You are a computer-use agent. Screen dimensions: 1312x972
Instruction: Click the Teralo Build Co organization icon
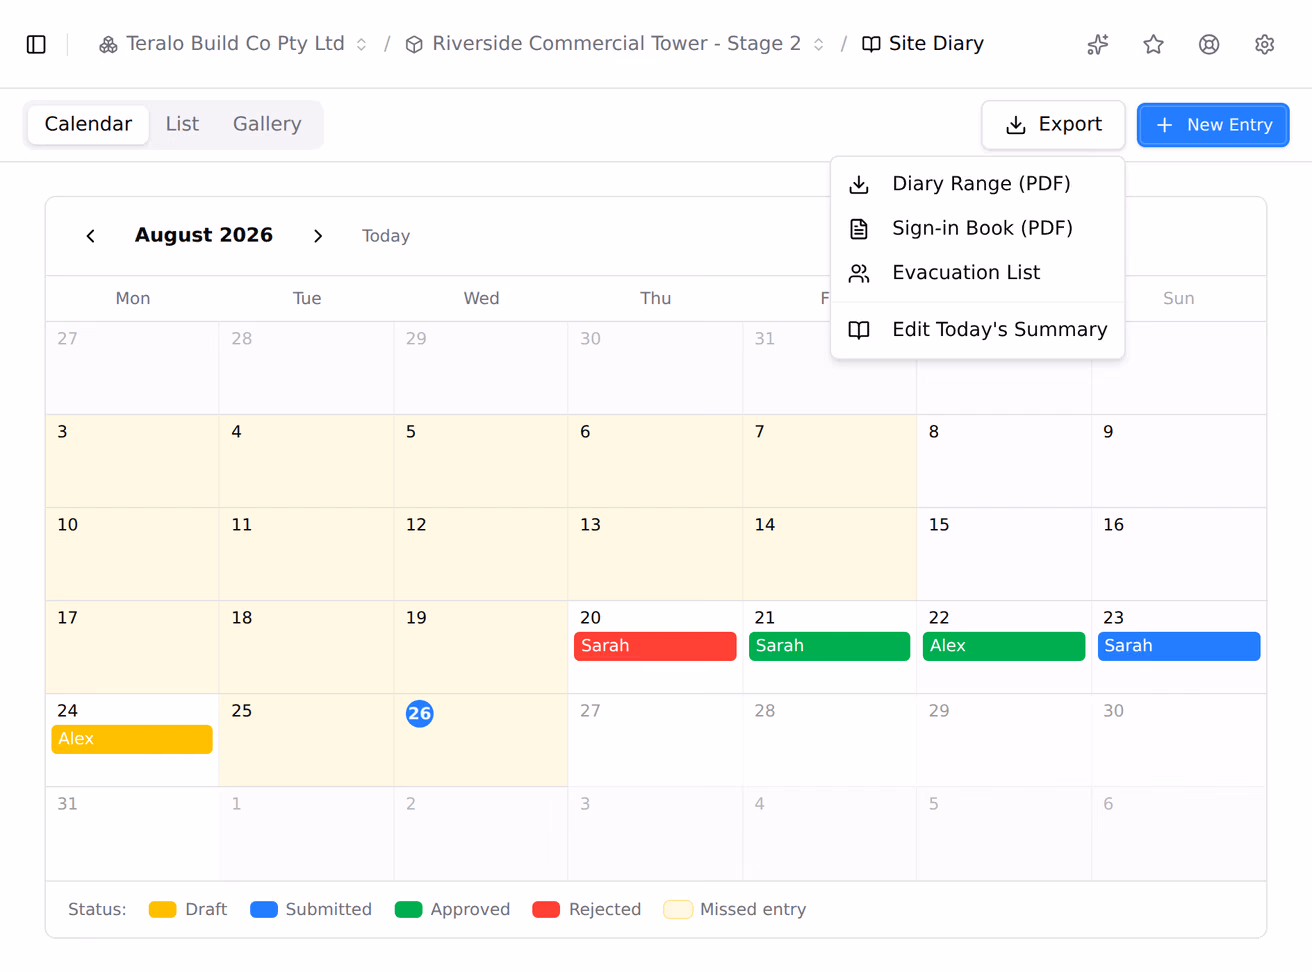[x=108, y=44]
